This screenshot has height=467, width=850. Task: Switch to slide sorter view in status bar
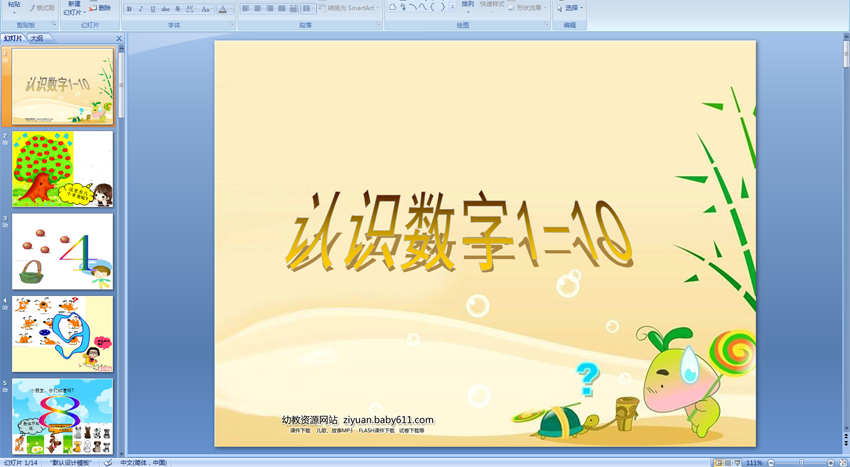(x=729, y=462)
